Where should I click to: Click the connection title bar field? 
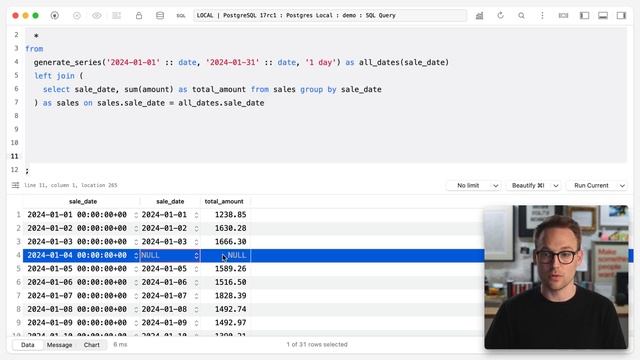(330, 16)
